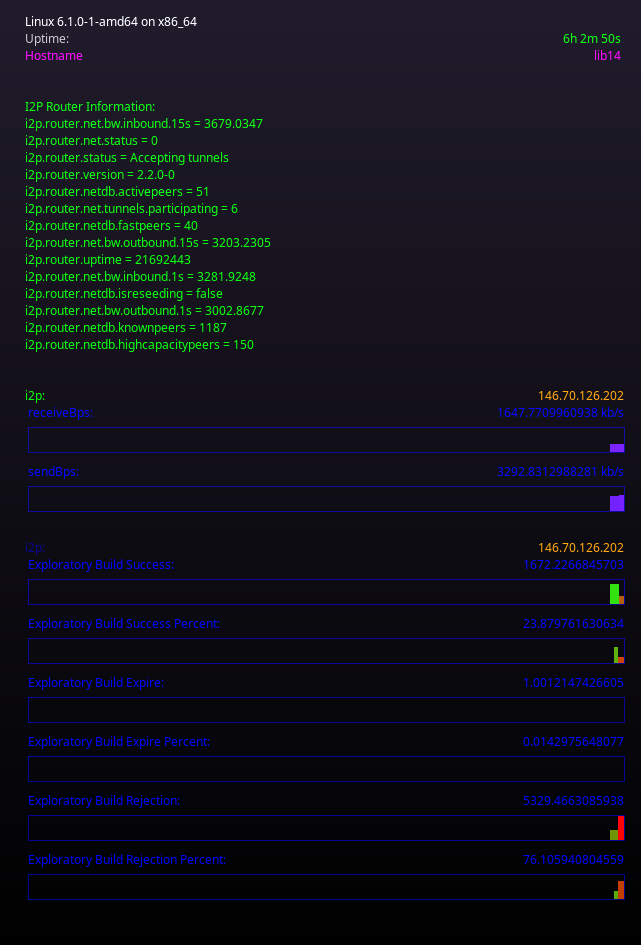Click the 76.105940804559 value

[x=573, y=860]
